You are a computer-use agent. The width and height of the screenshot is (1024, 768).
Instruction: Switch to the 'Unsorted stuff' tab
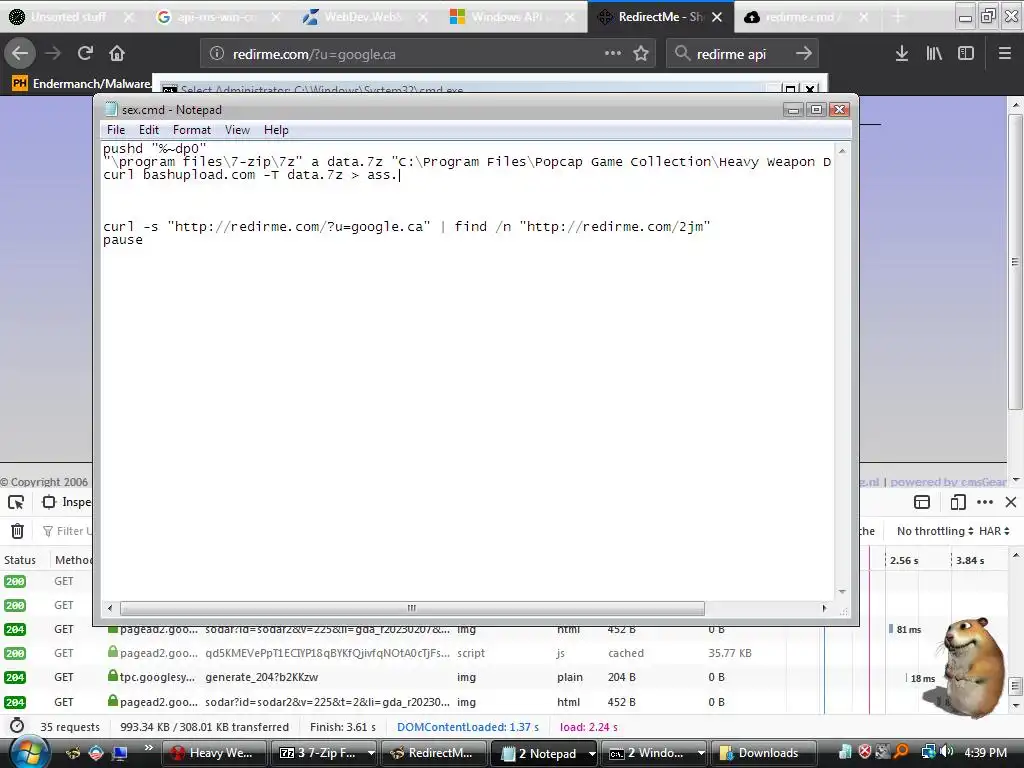[68, 17]
